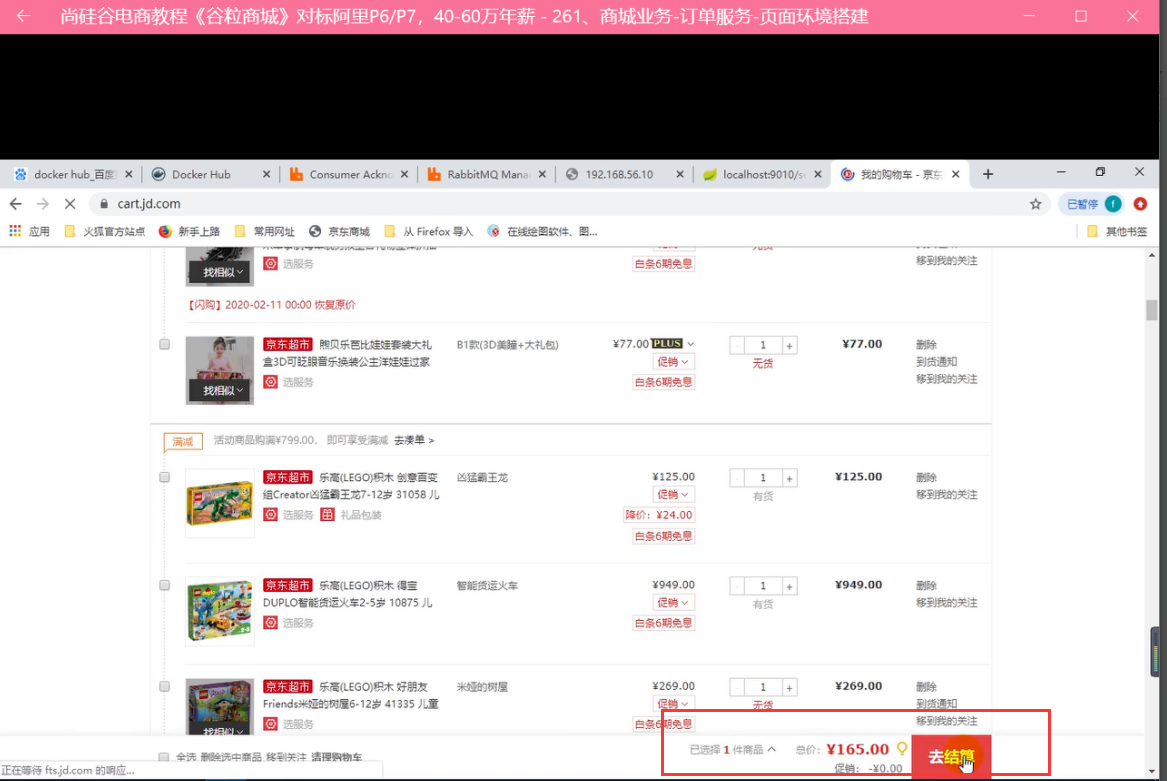Click the lightbulb tip icon beside total price

tap(902, 748)
